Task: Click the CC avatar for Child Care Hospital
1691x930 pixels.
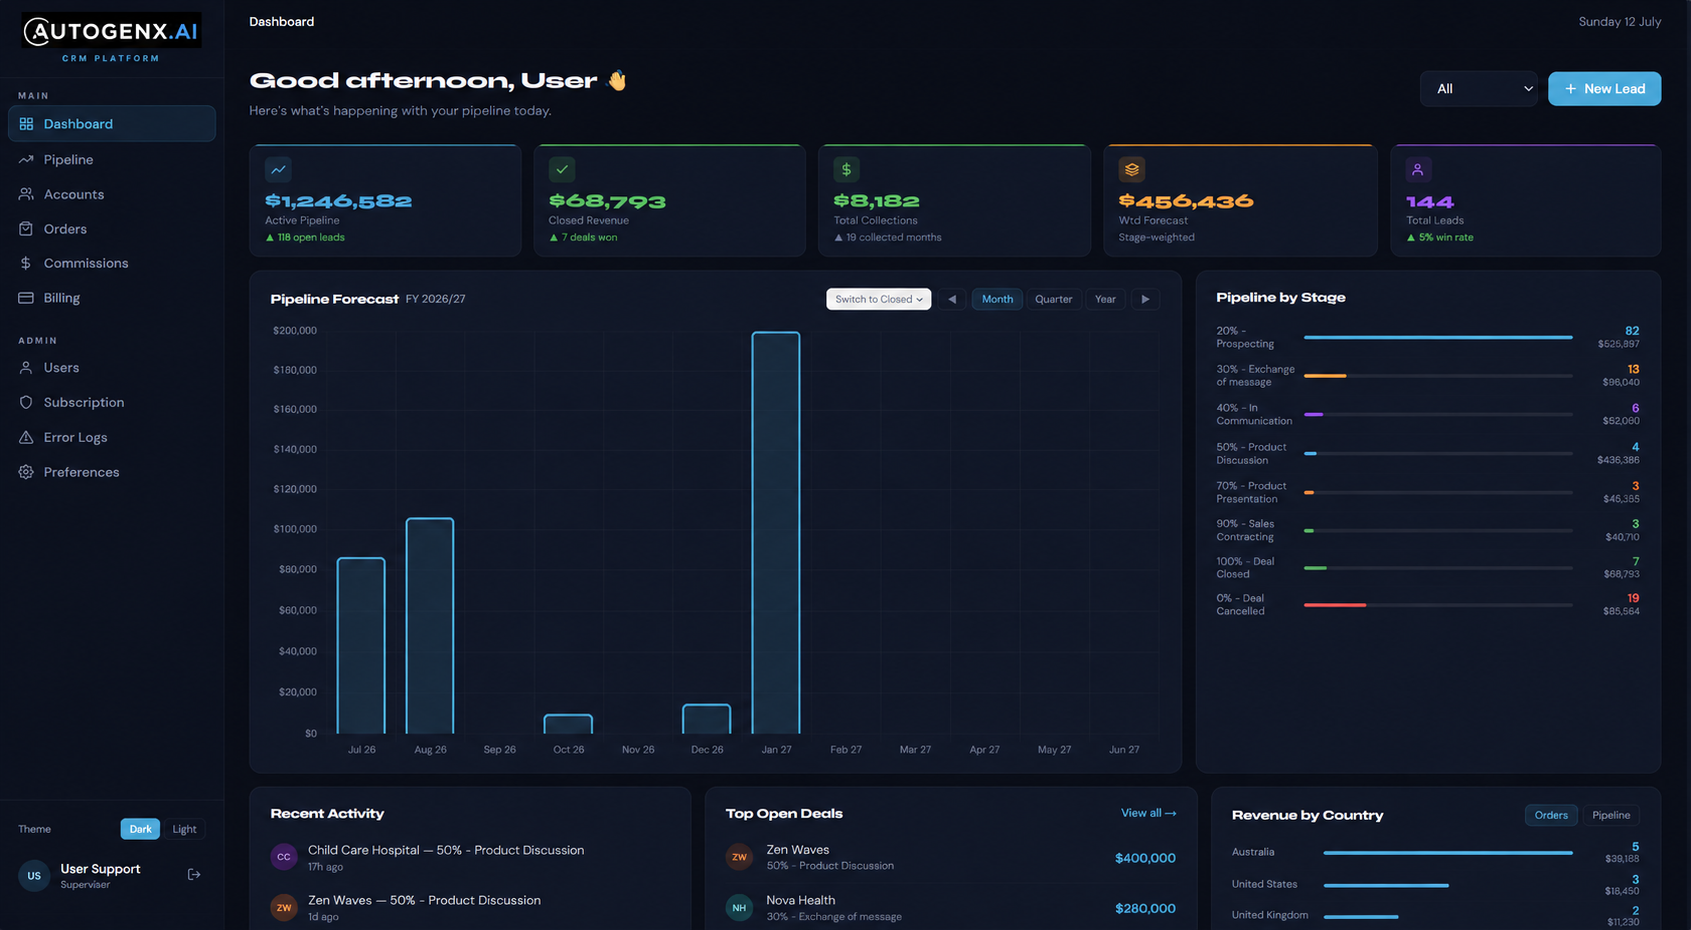Action: pos(284,857)
